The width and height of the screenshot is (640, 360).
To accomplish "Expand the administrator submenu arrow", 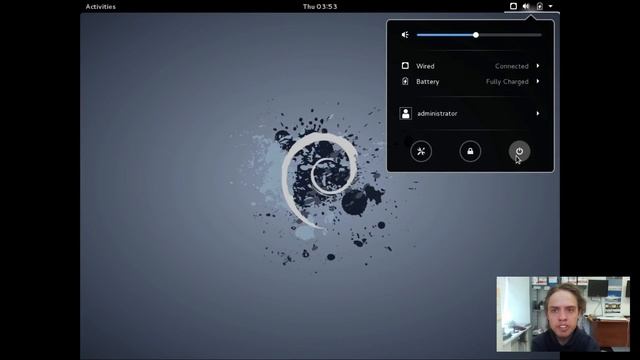I will [x=538, y=113].
